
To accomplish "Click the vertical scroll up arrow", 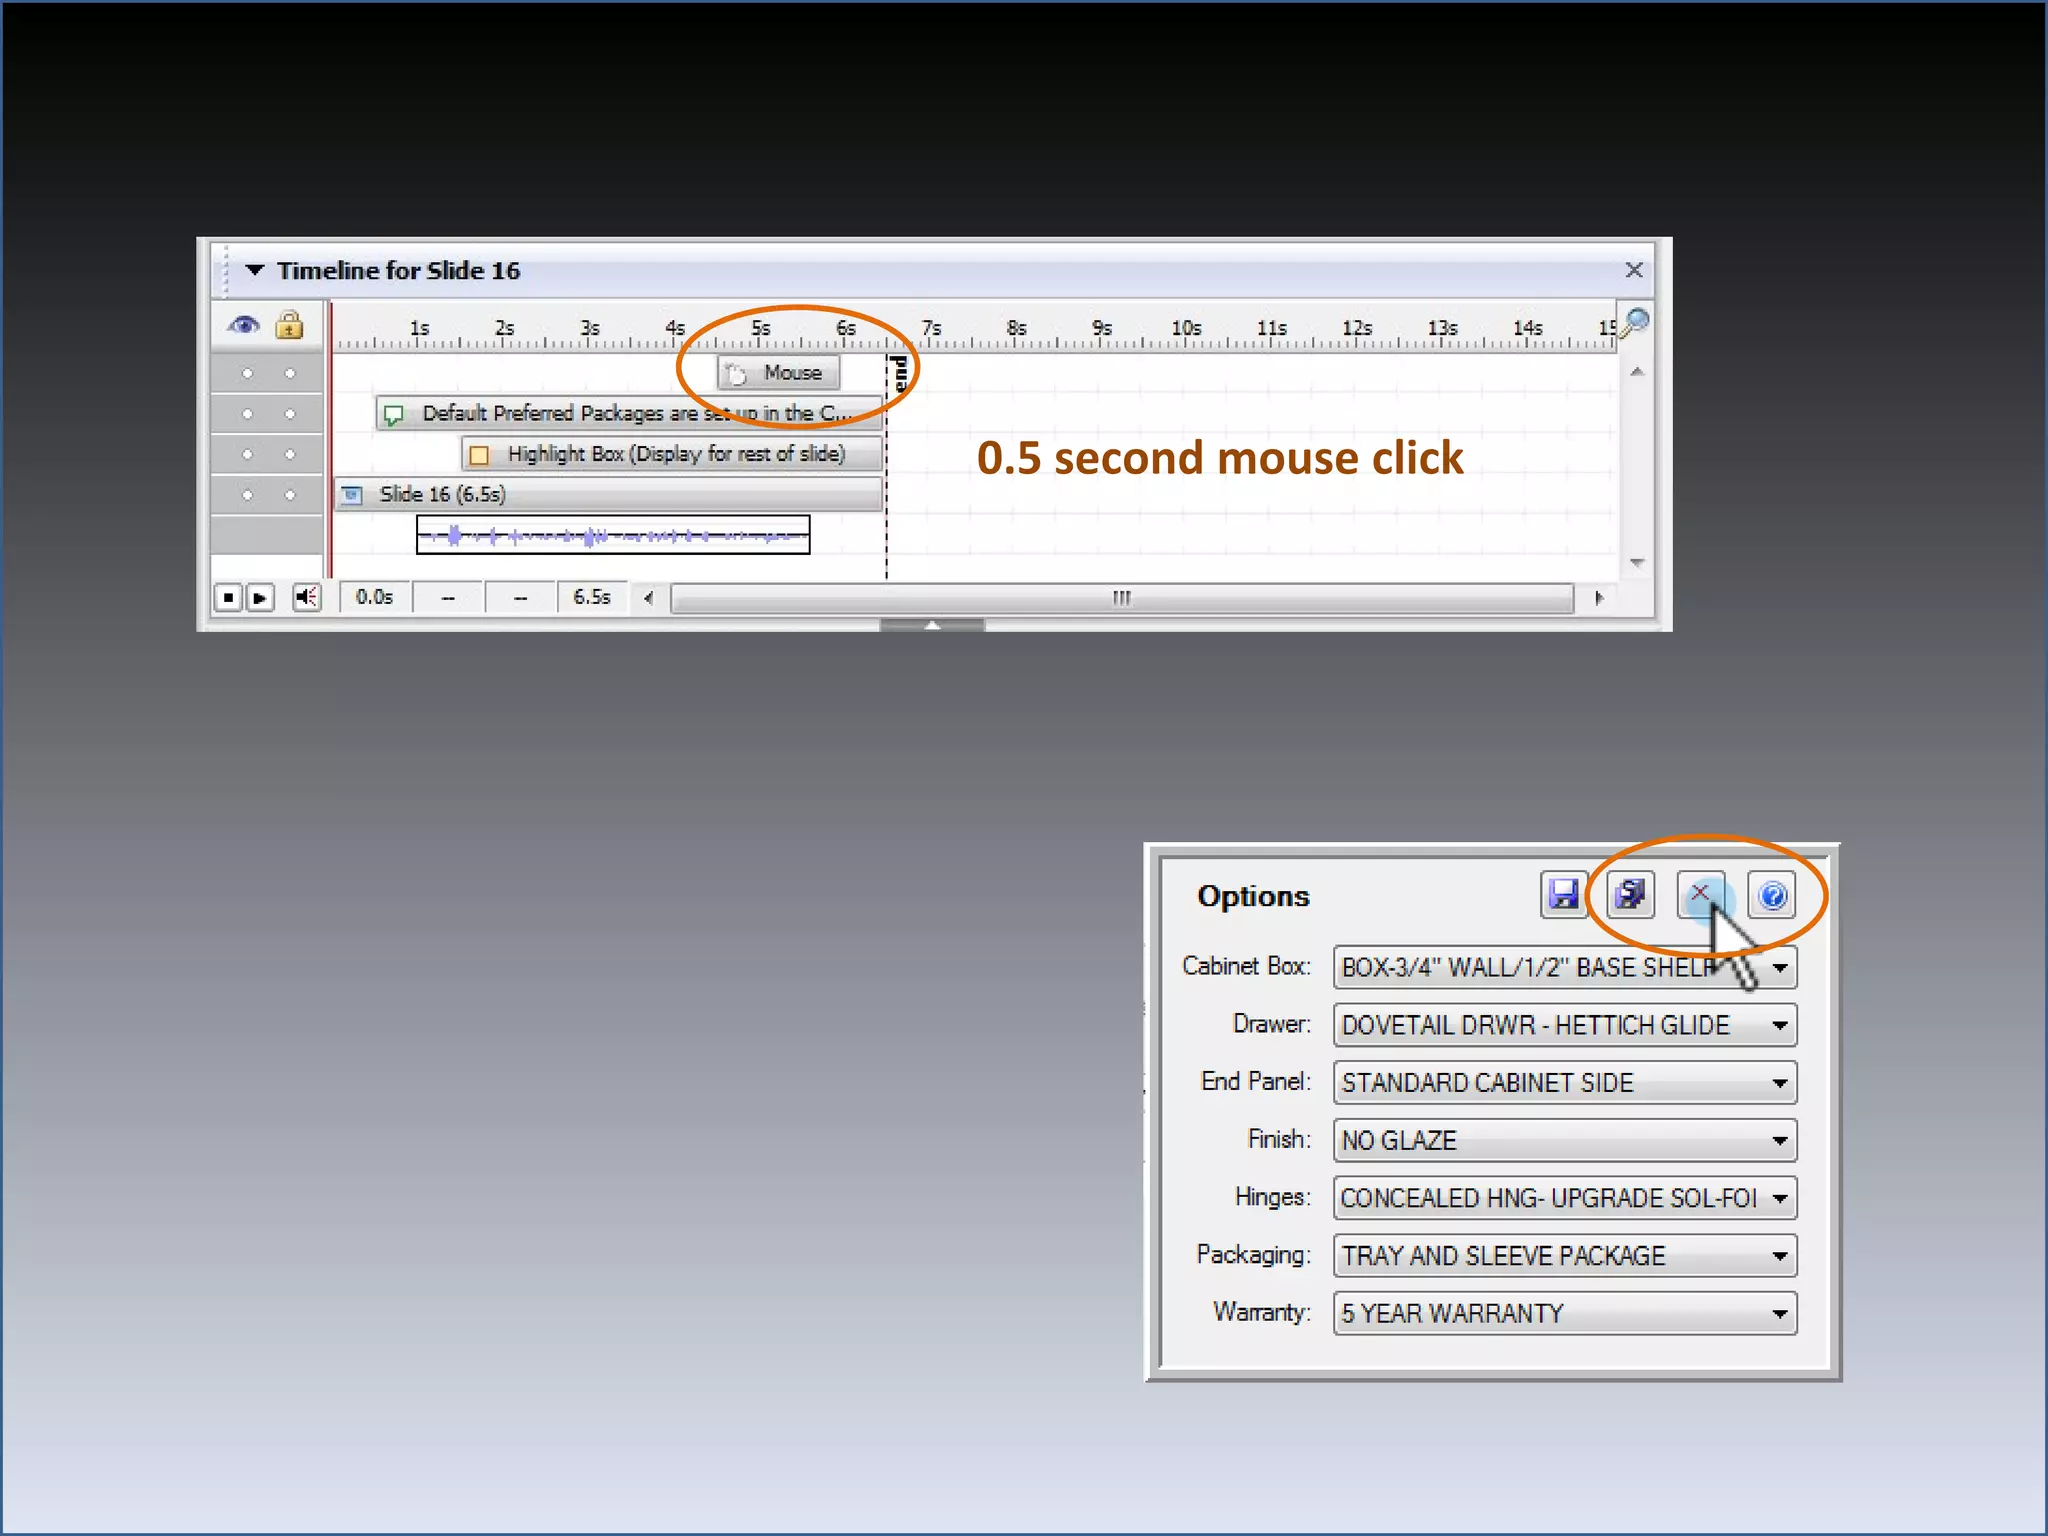I will click(1637, 372).
